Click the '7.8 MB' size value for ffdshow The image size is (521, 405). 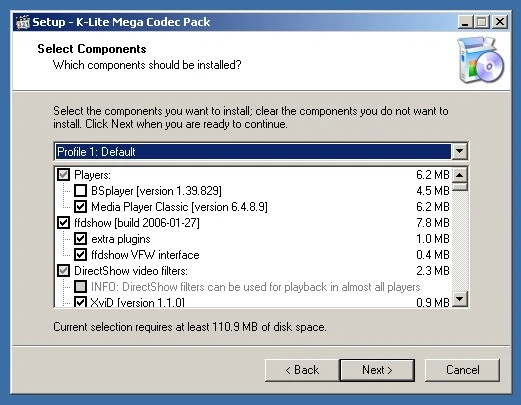coord(433,223)
